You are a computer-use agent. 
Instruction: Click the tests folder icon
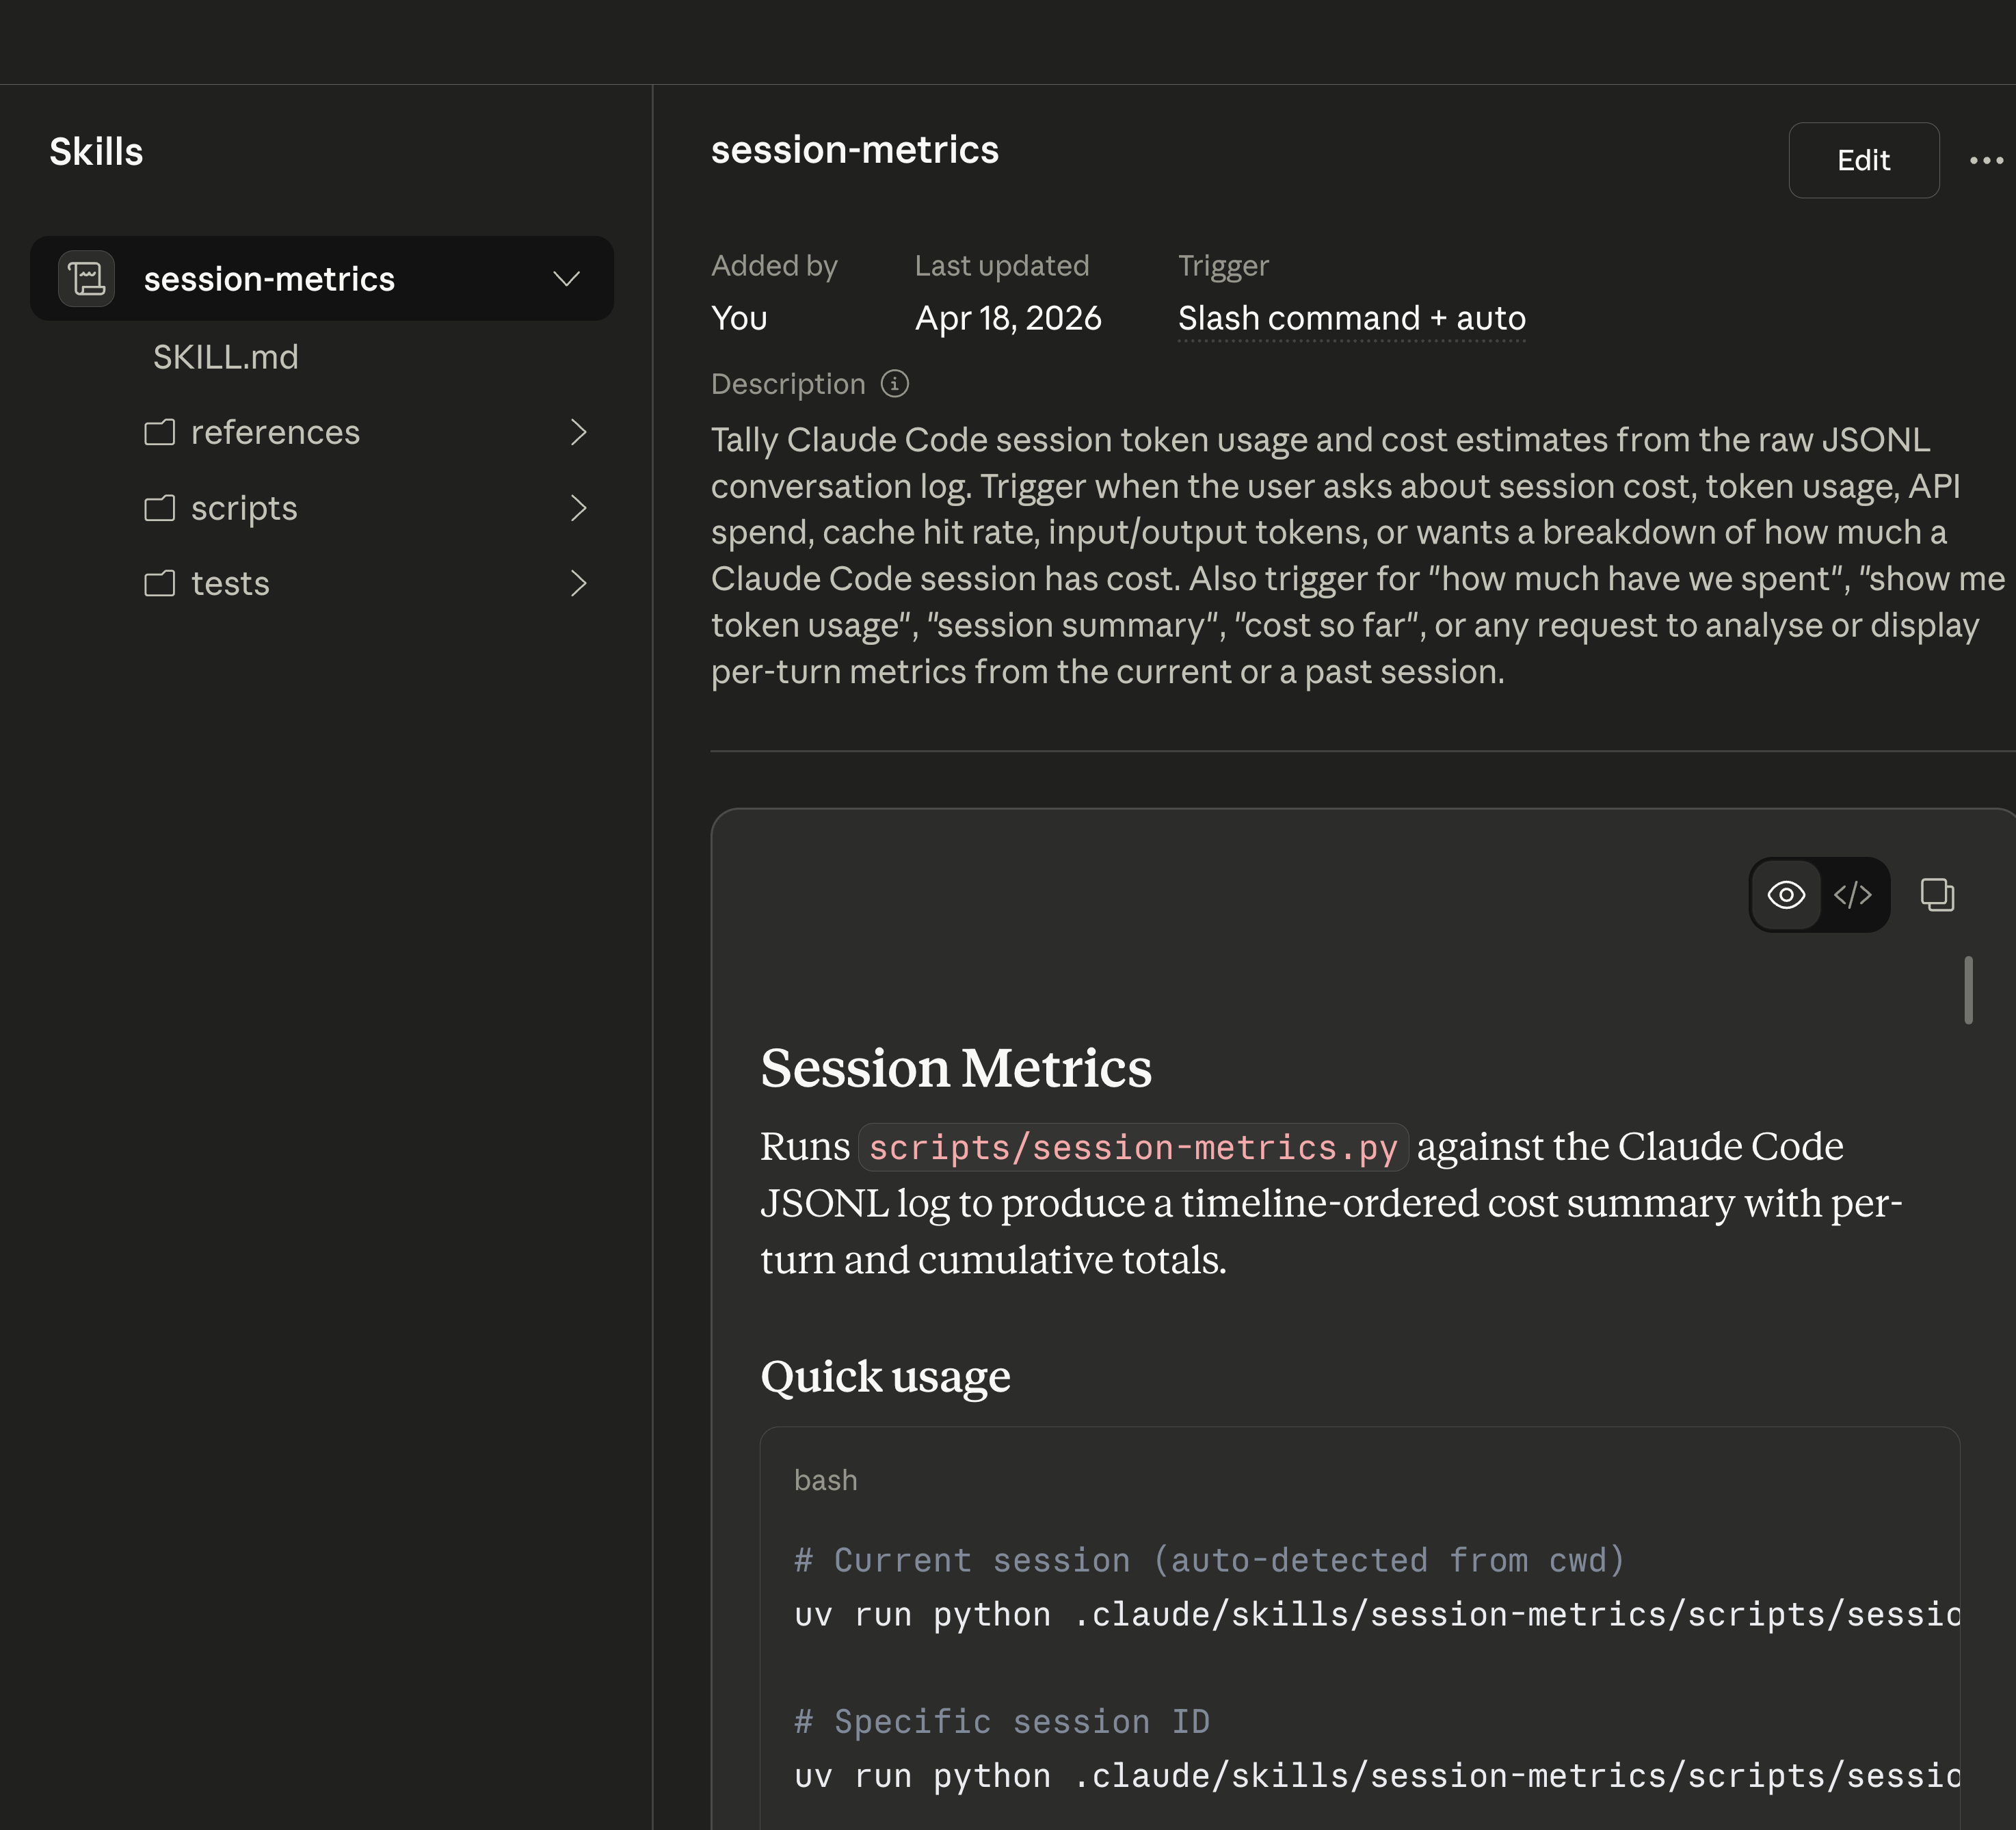coord(160,584)
